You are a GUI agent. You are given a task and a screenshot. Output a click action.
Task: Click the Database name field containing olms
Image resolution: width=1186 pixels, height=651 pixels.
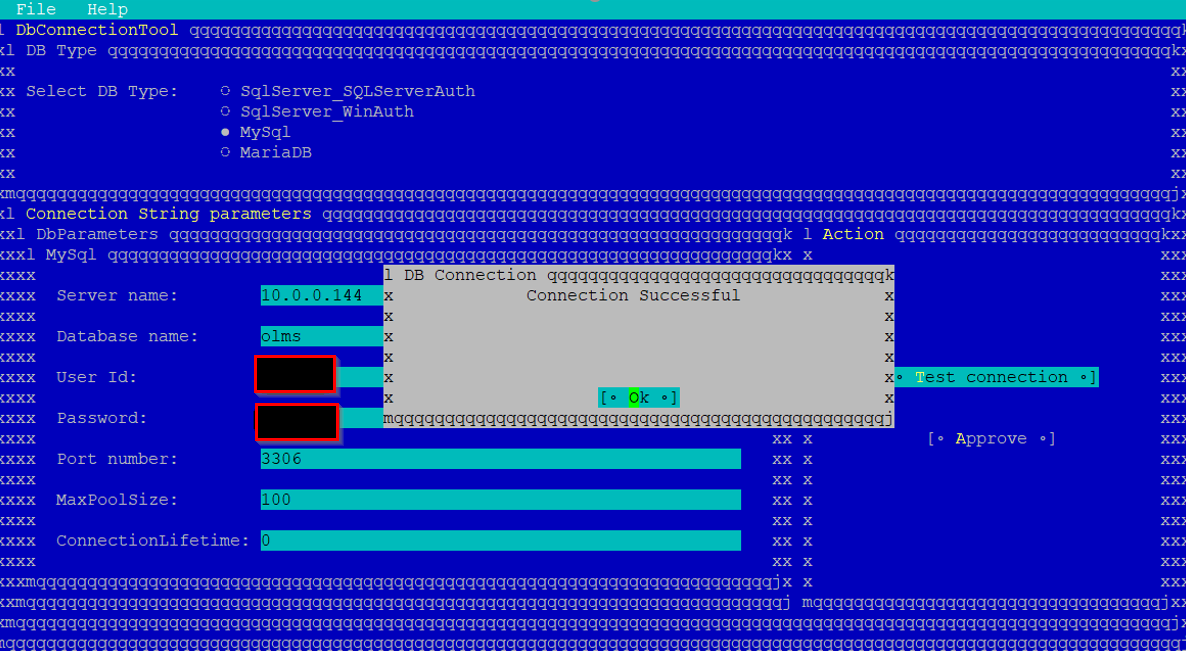(x=320, y=337)
